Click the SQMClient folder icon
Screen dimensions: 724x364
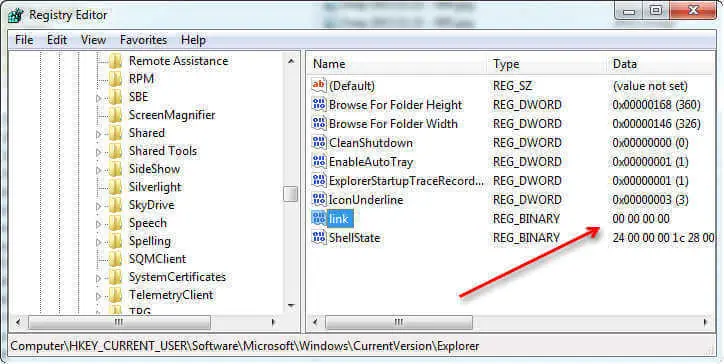coord(115,259)
